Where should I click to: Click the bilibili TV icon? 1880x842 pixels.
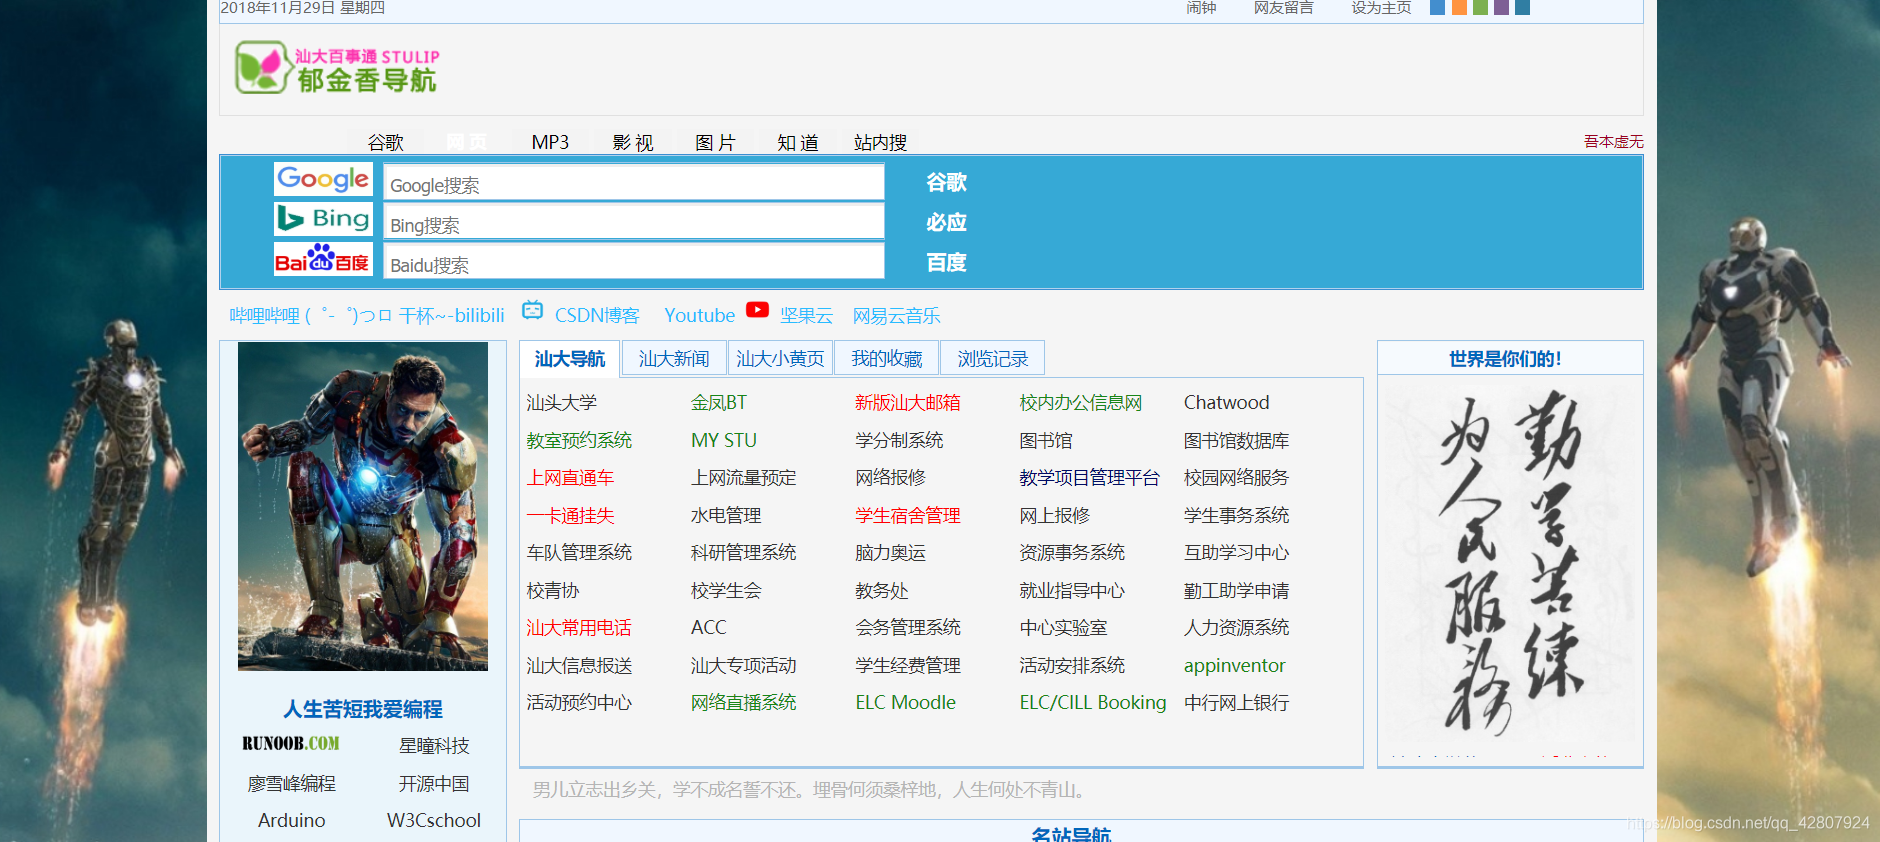click(533, 311)
